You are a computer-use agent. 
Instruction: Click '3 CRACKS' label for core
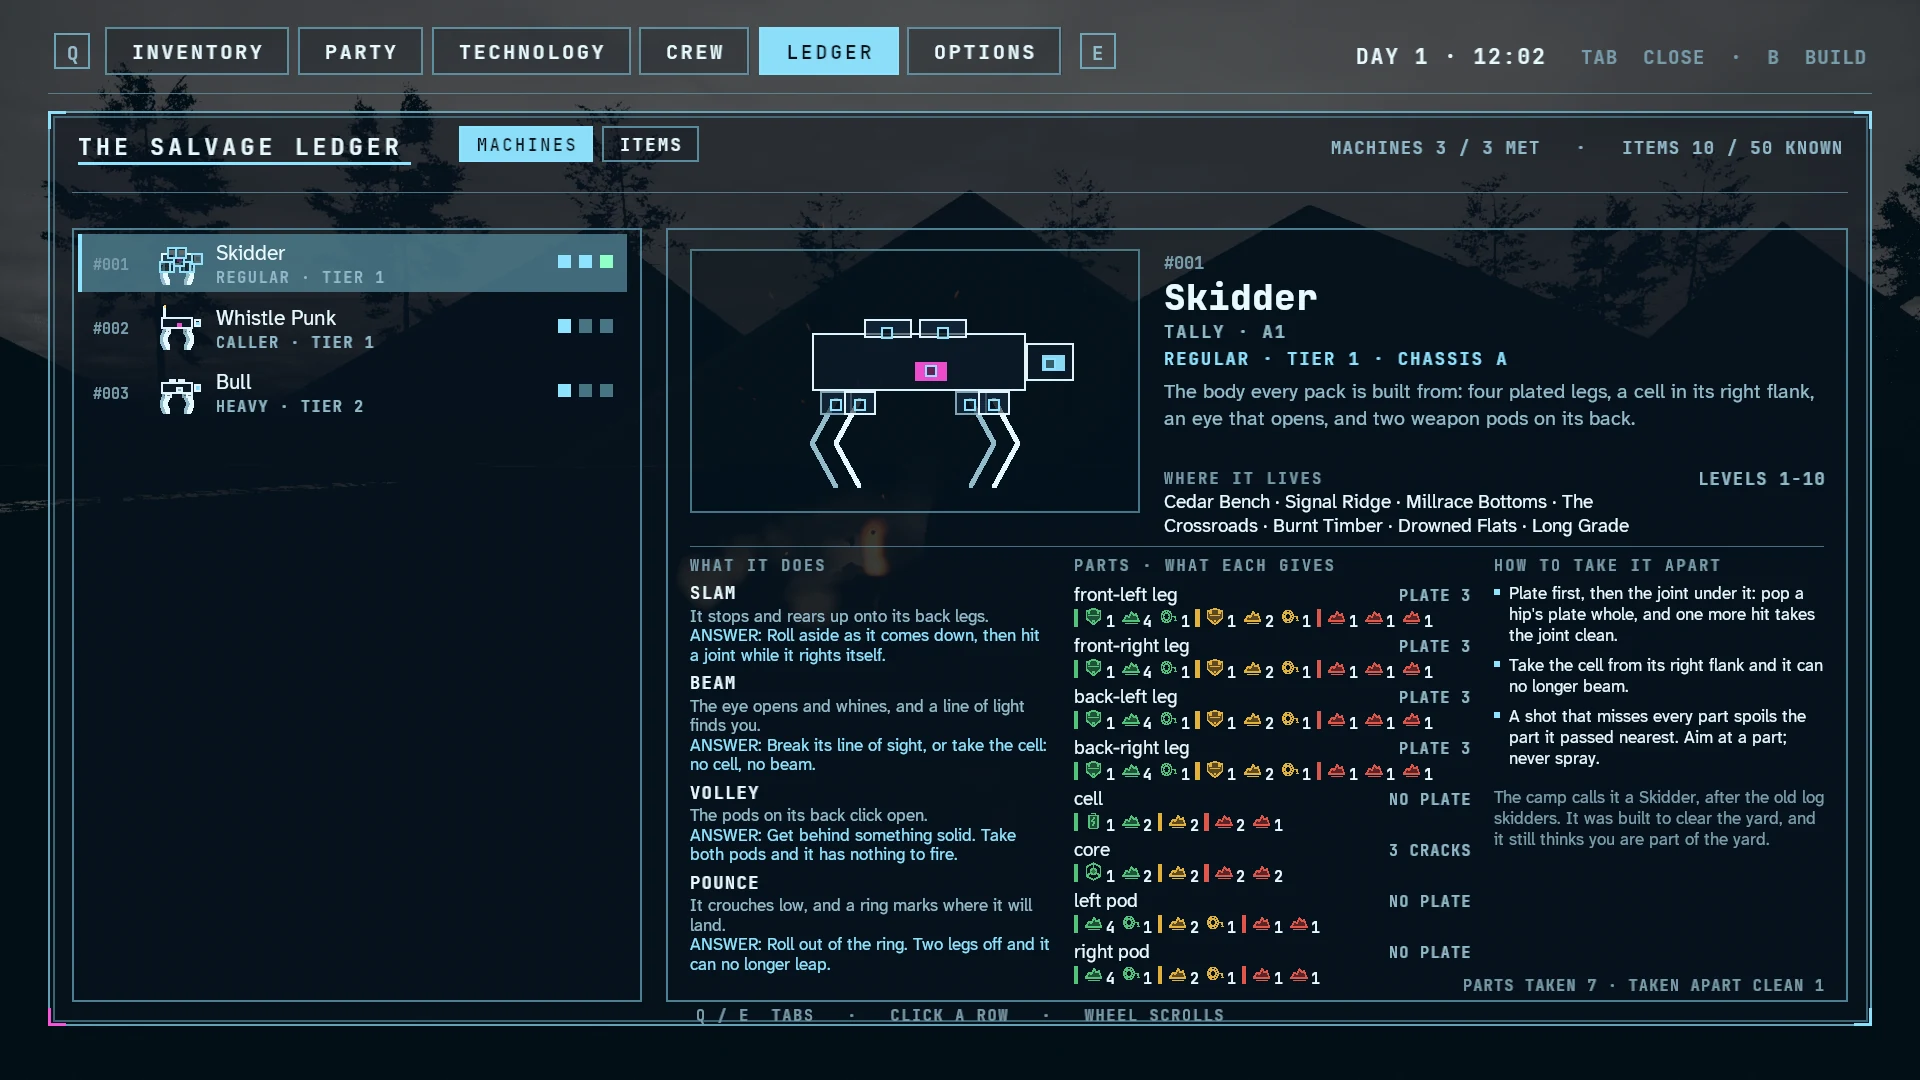[x=1429, y=850]
